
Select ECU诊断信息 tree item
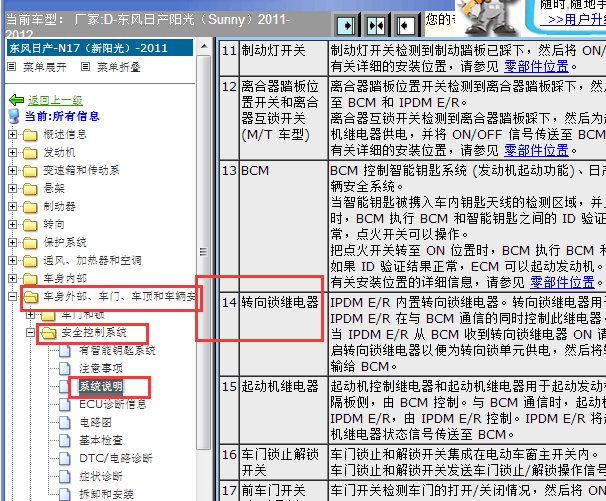pos(112,404)
